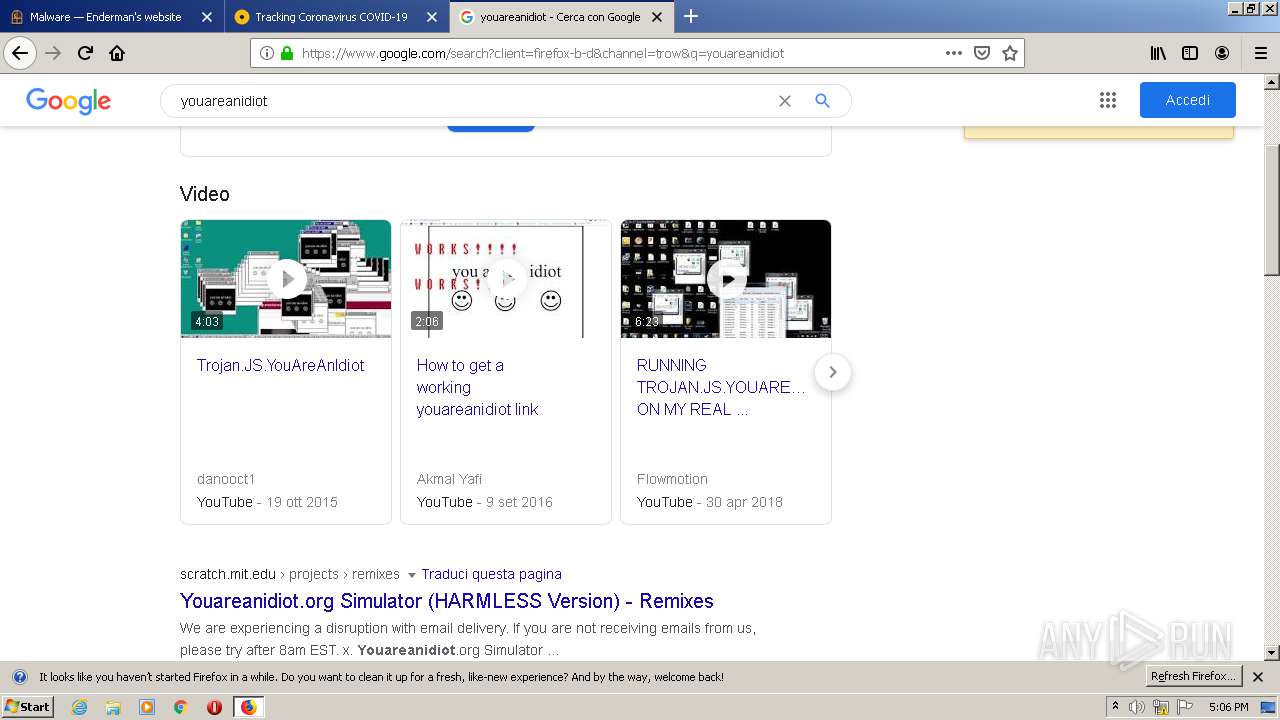Screen dimensions: 1280x720
Task: Open the file explorer taskbar icon
Action: point(113,707)
